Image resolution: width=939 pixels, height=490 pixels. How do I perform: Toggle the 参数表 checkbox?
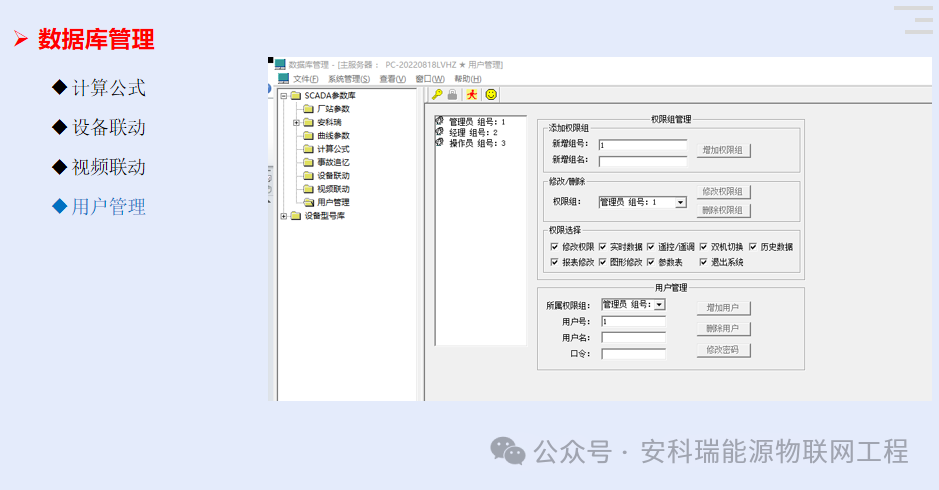tap(651, 262)
